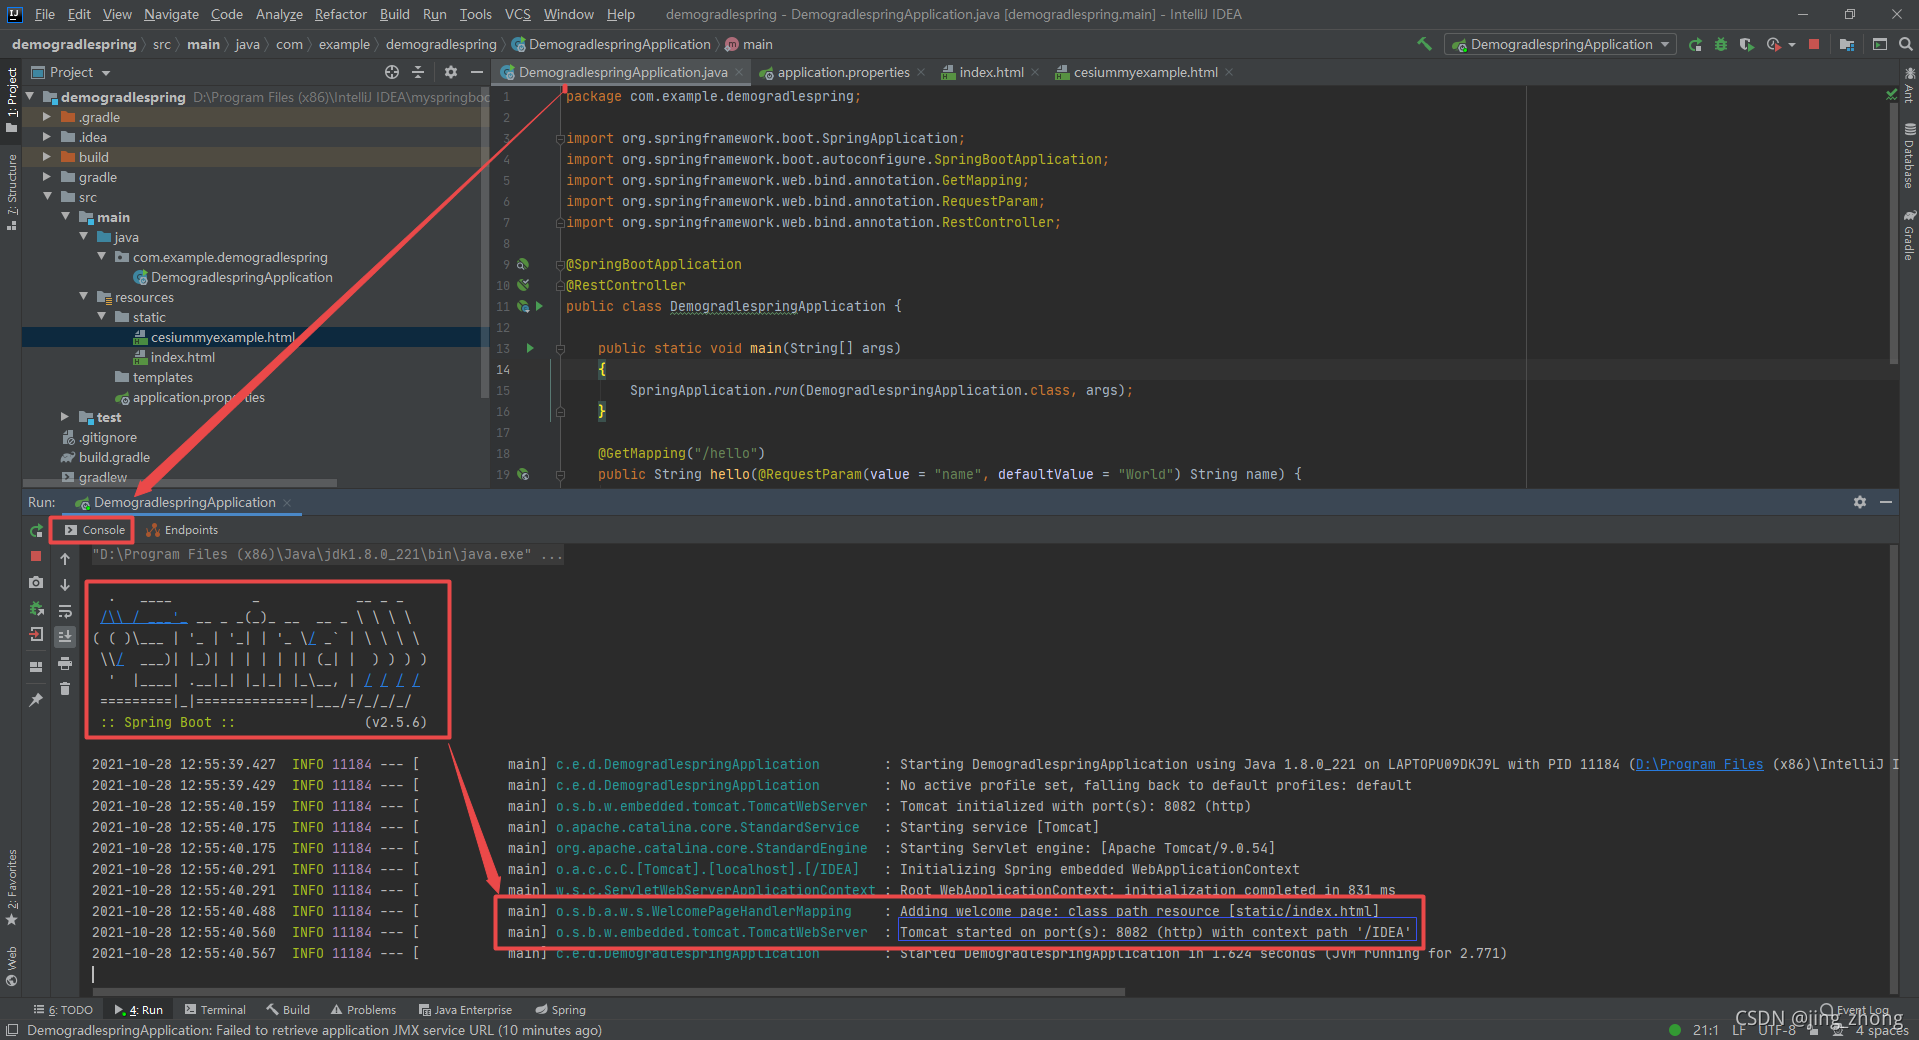Collapse all in the Project panel

pyautogui.click(x=418, y=72)
